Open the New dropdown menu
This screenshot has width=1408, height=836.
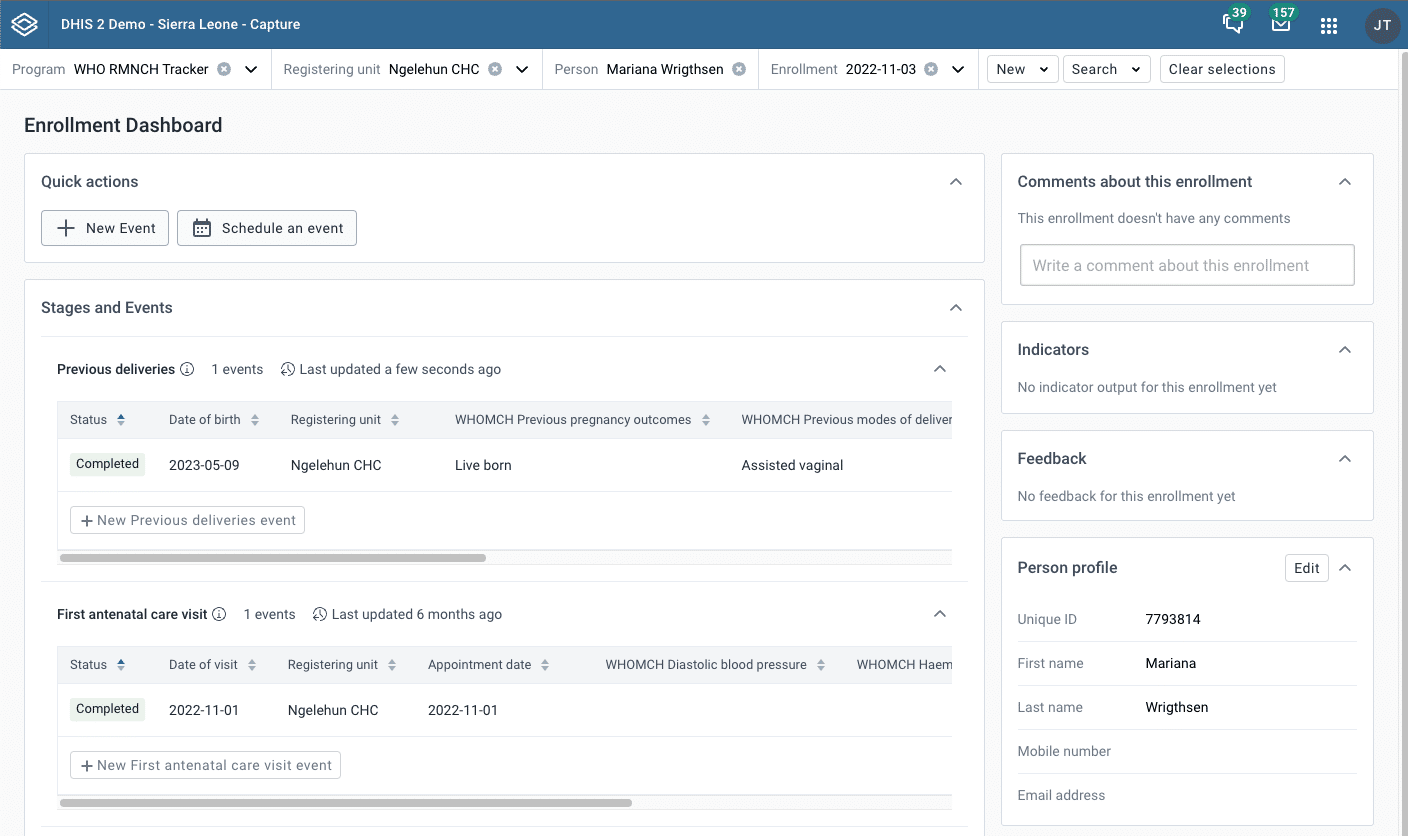click(x=1023, y=69)
